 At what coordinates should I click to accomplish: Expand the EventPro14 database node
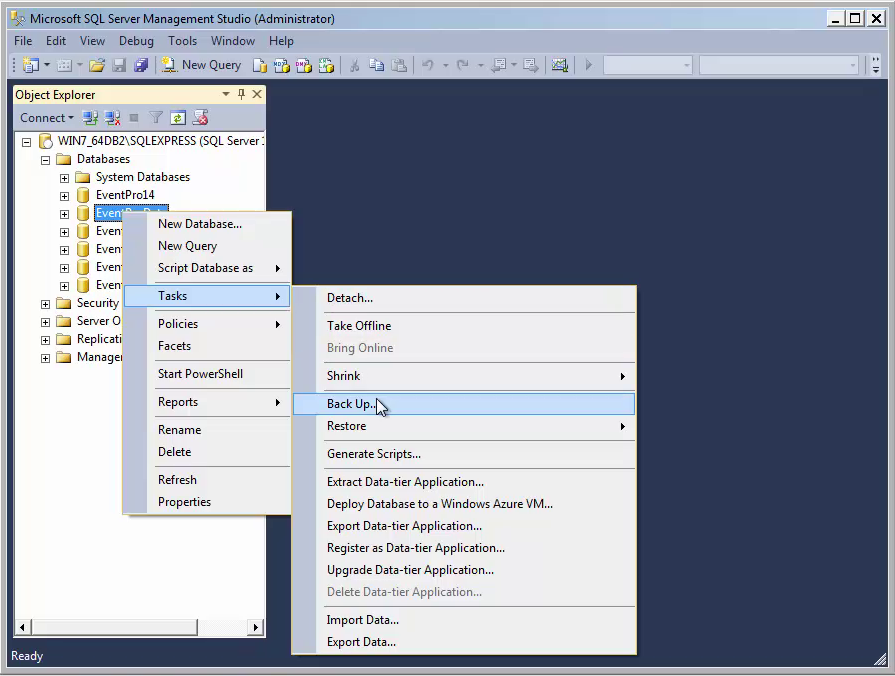point(64,196)
